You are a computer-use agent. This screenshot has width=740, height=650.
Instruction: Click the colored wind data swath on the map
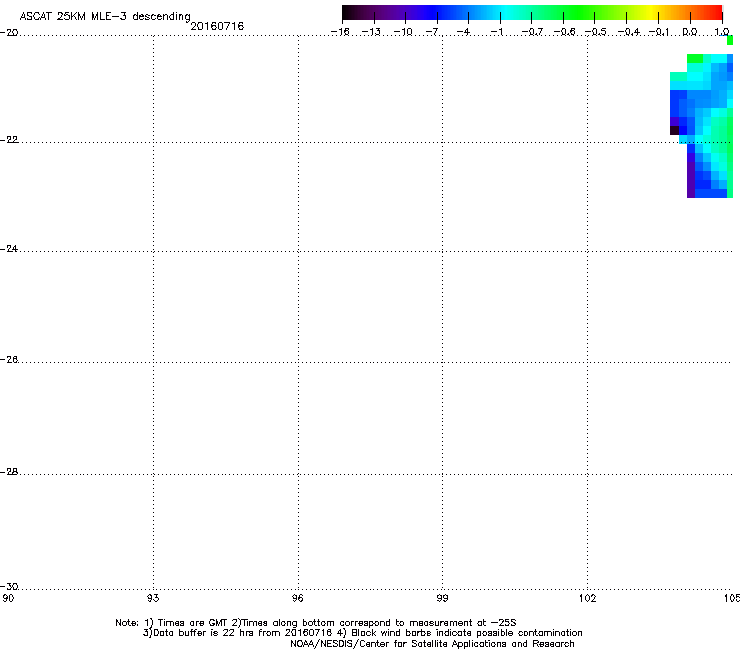[703, 126]
